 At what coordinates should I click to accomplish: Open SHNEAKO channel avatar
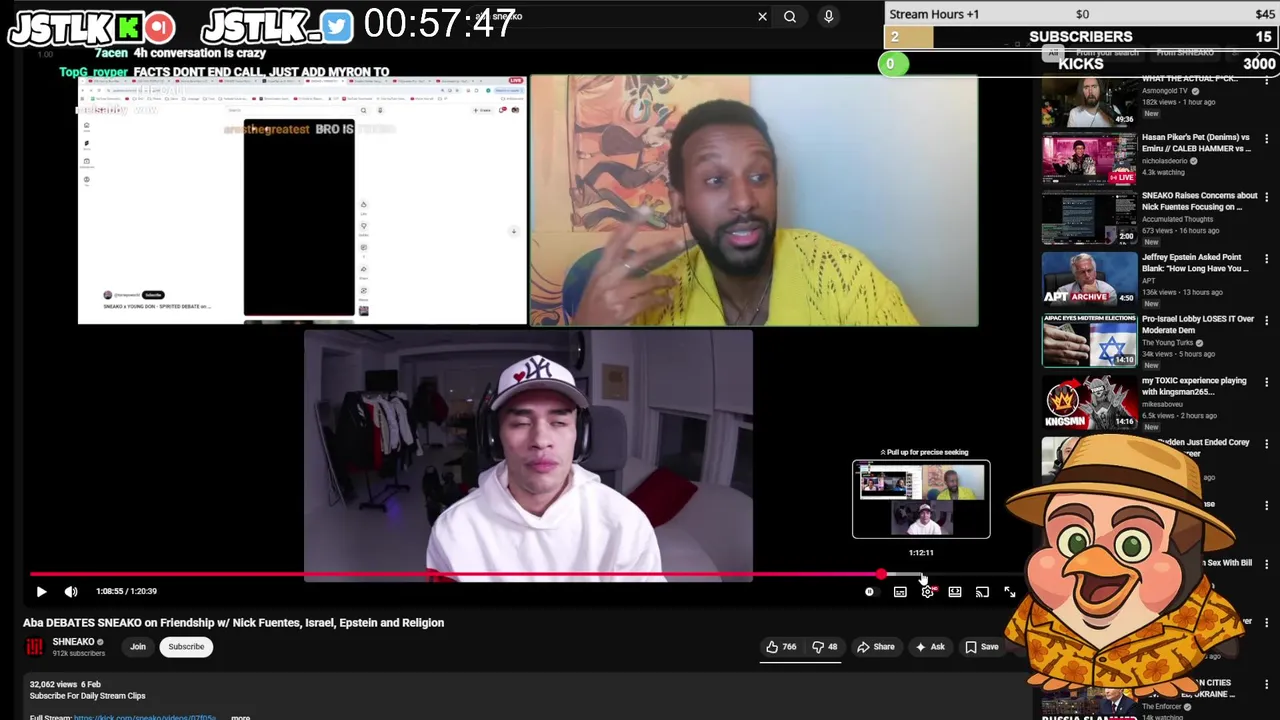(x=35, y=647)
